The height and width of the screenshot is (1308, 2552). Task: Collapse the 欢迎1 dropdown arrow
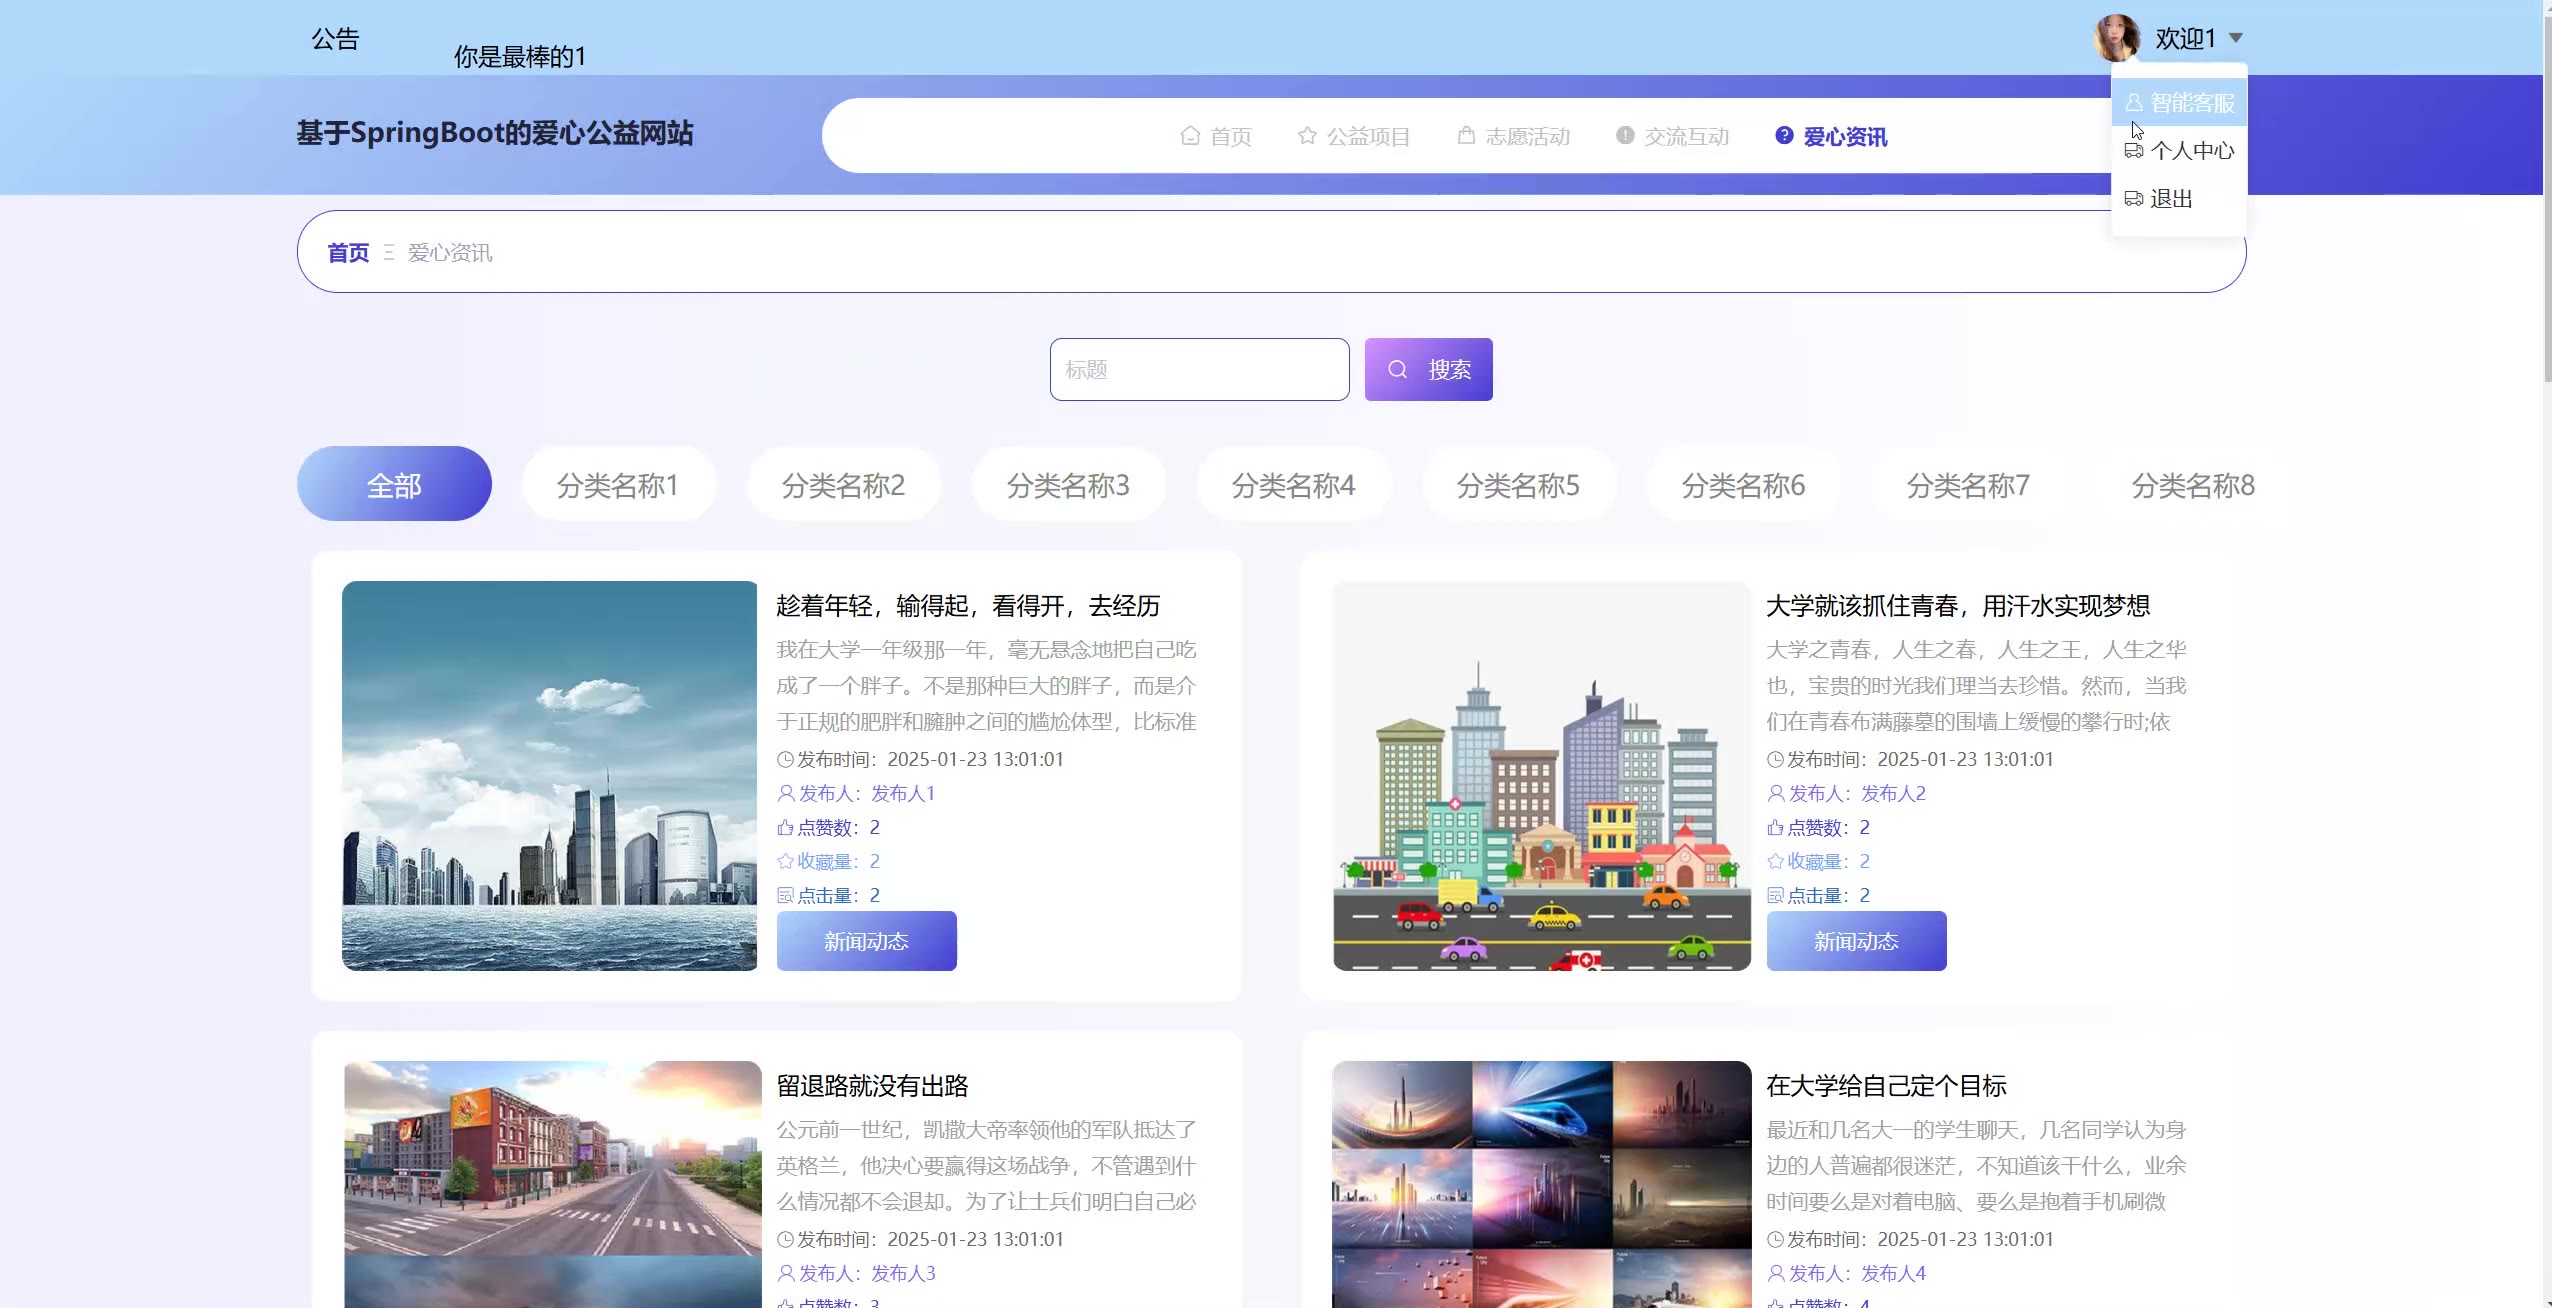coord(2236,38)
